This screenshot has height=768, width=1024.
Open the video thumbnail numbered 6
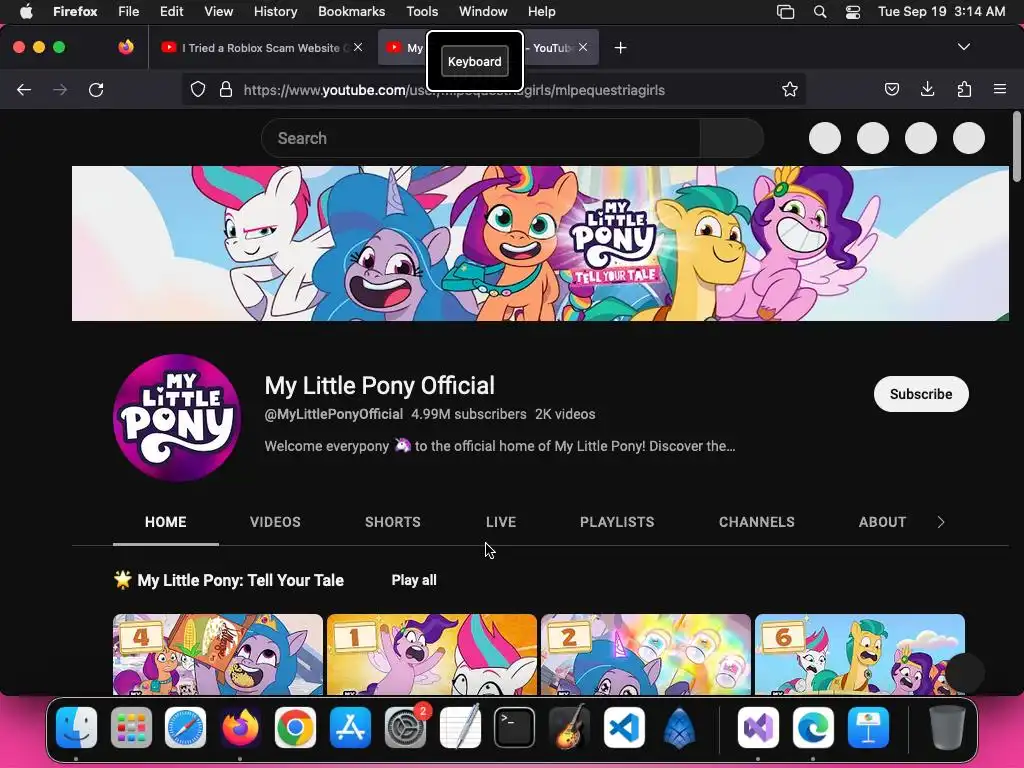click(859, 654)
